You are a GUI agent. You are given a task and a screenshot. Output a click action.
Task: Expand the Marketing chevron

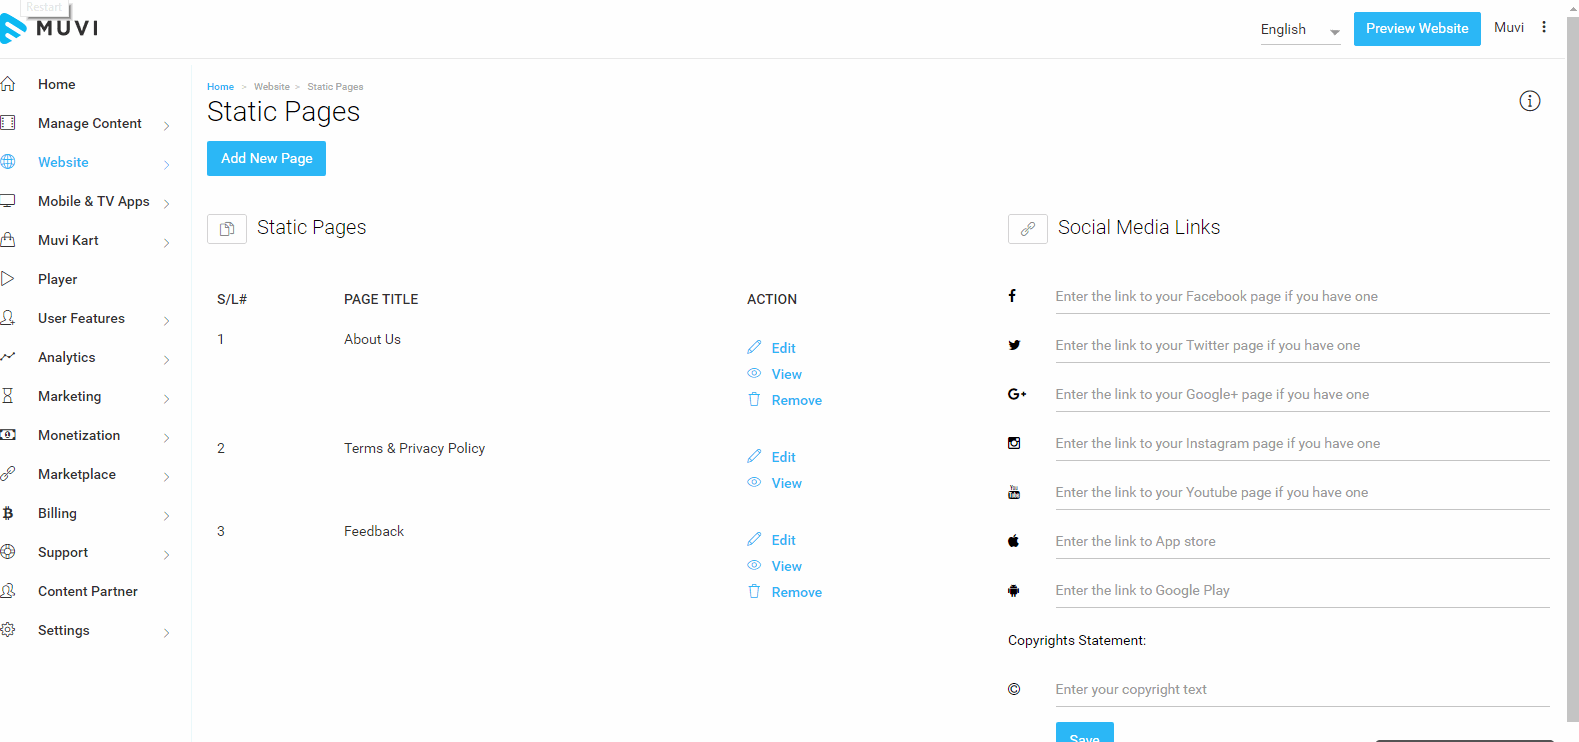tap(166, 398)
